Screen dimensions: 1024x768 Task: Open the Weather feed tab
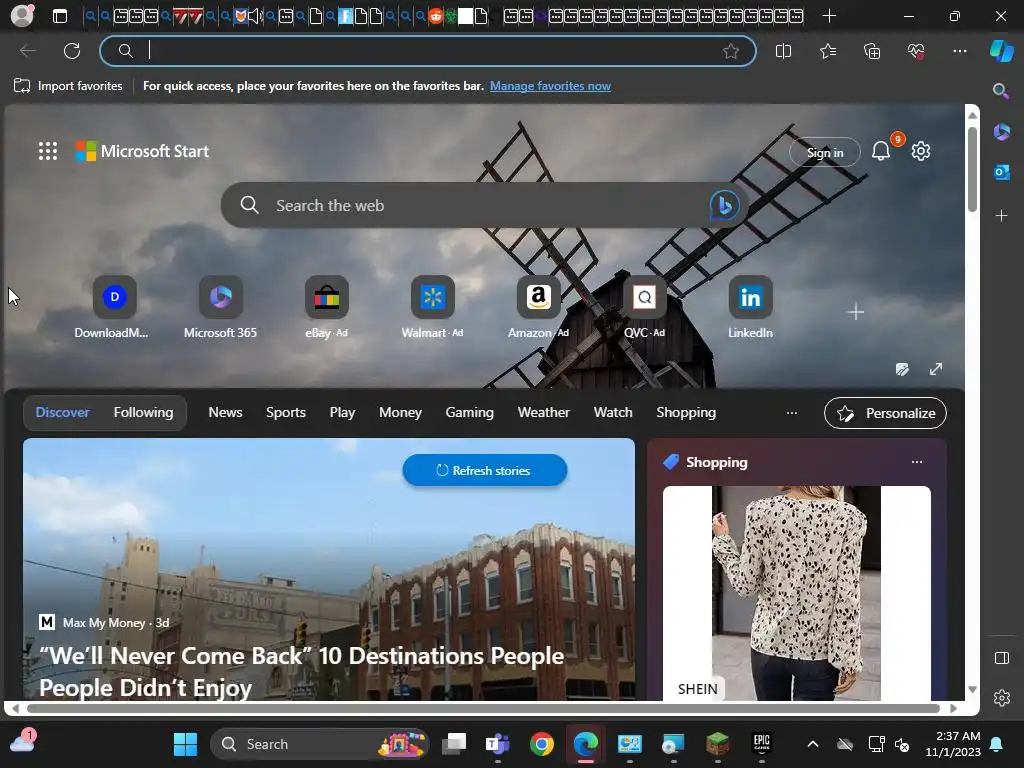pos(544,413)
